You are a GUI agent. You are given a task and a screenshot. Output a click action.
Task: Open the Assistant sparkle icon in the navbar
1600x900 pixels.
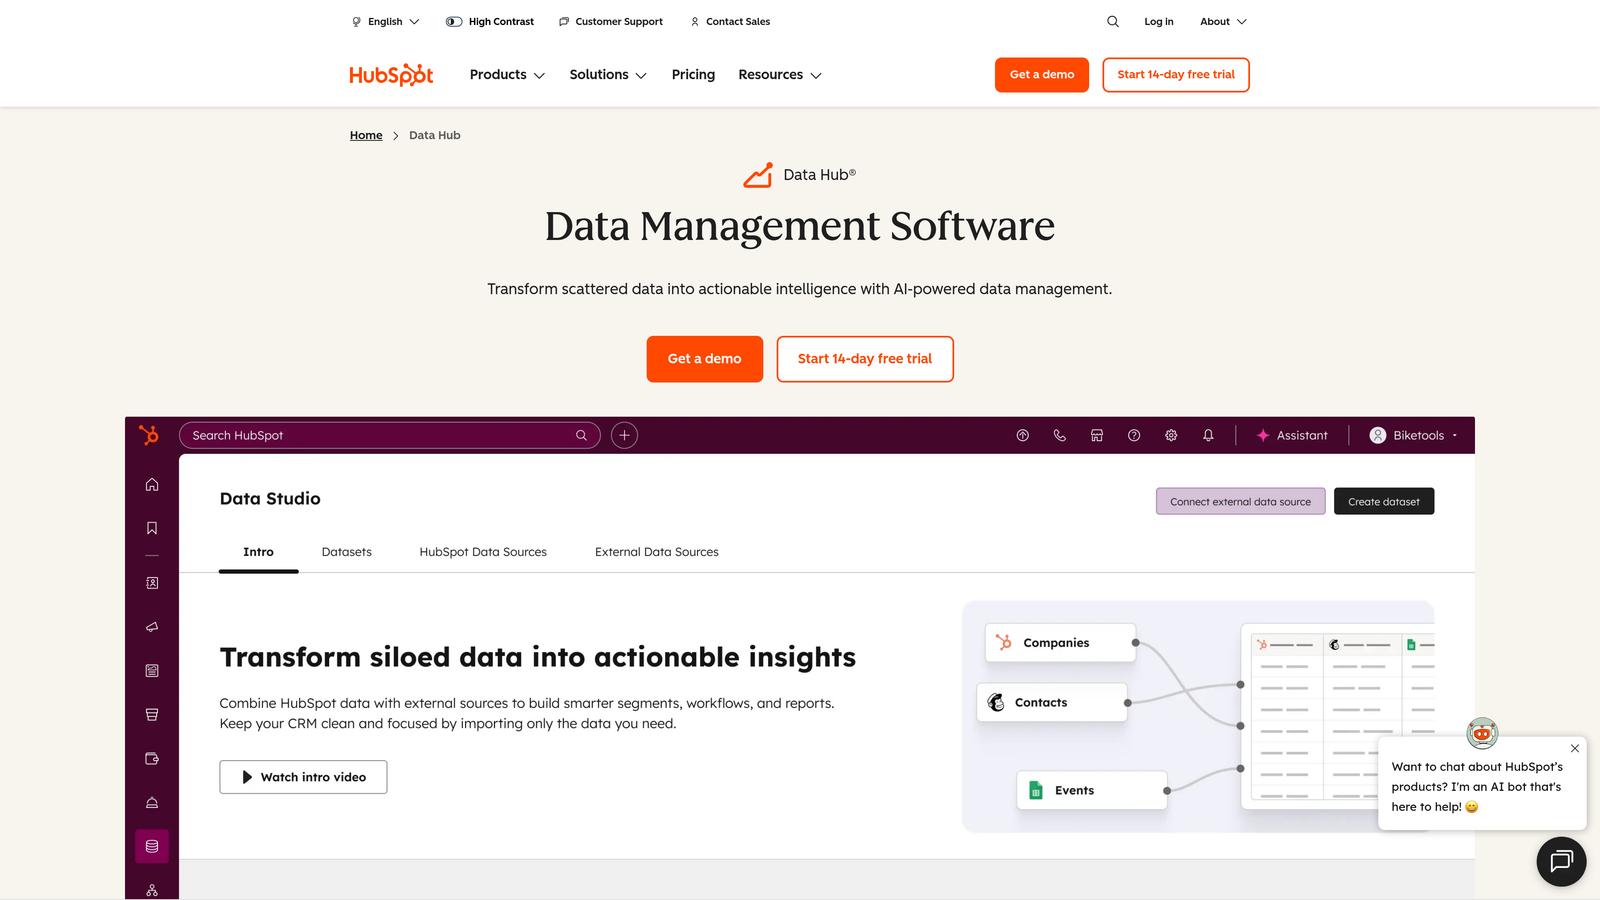[x=1264, y=435]
